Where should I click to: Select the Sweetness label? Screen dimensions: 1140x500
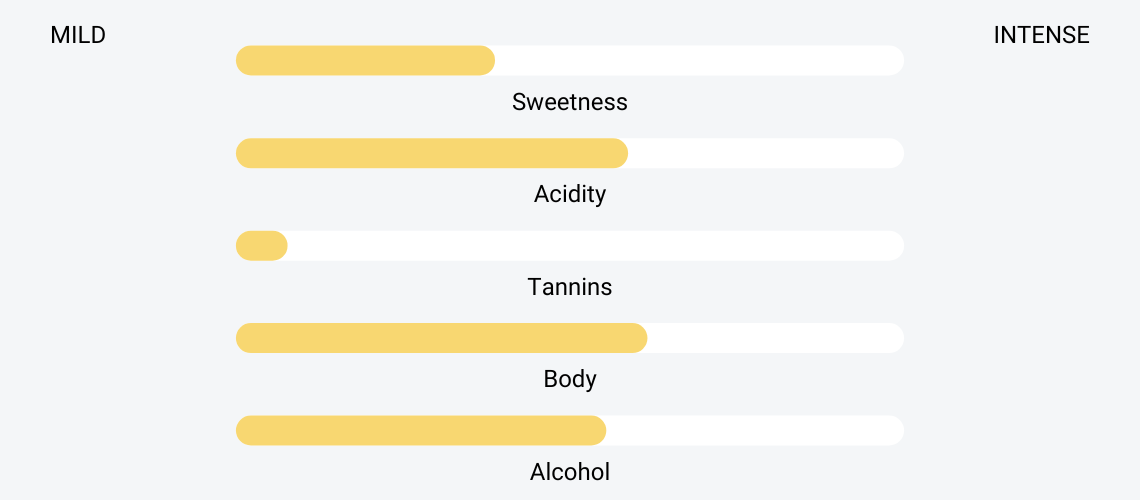pos(569,102)
